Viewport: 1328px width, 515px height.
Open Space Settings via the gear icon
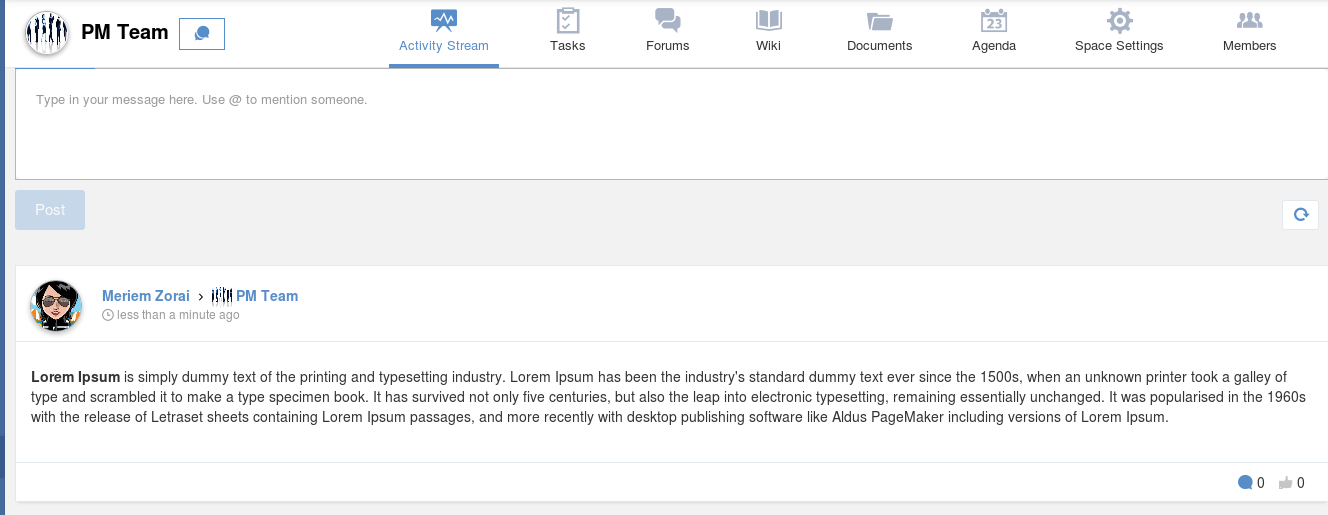coord(1119,20)
